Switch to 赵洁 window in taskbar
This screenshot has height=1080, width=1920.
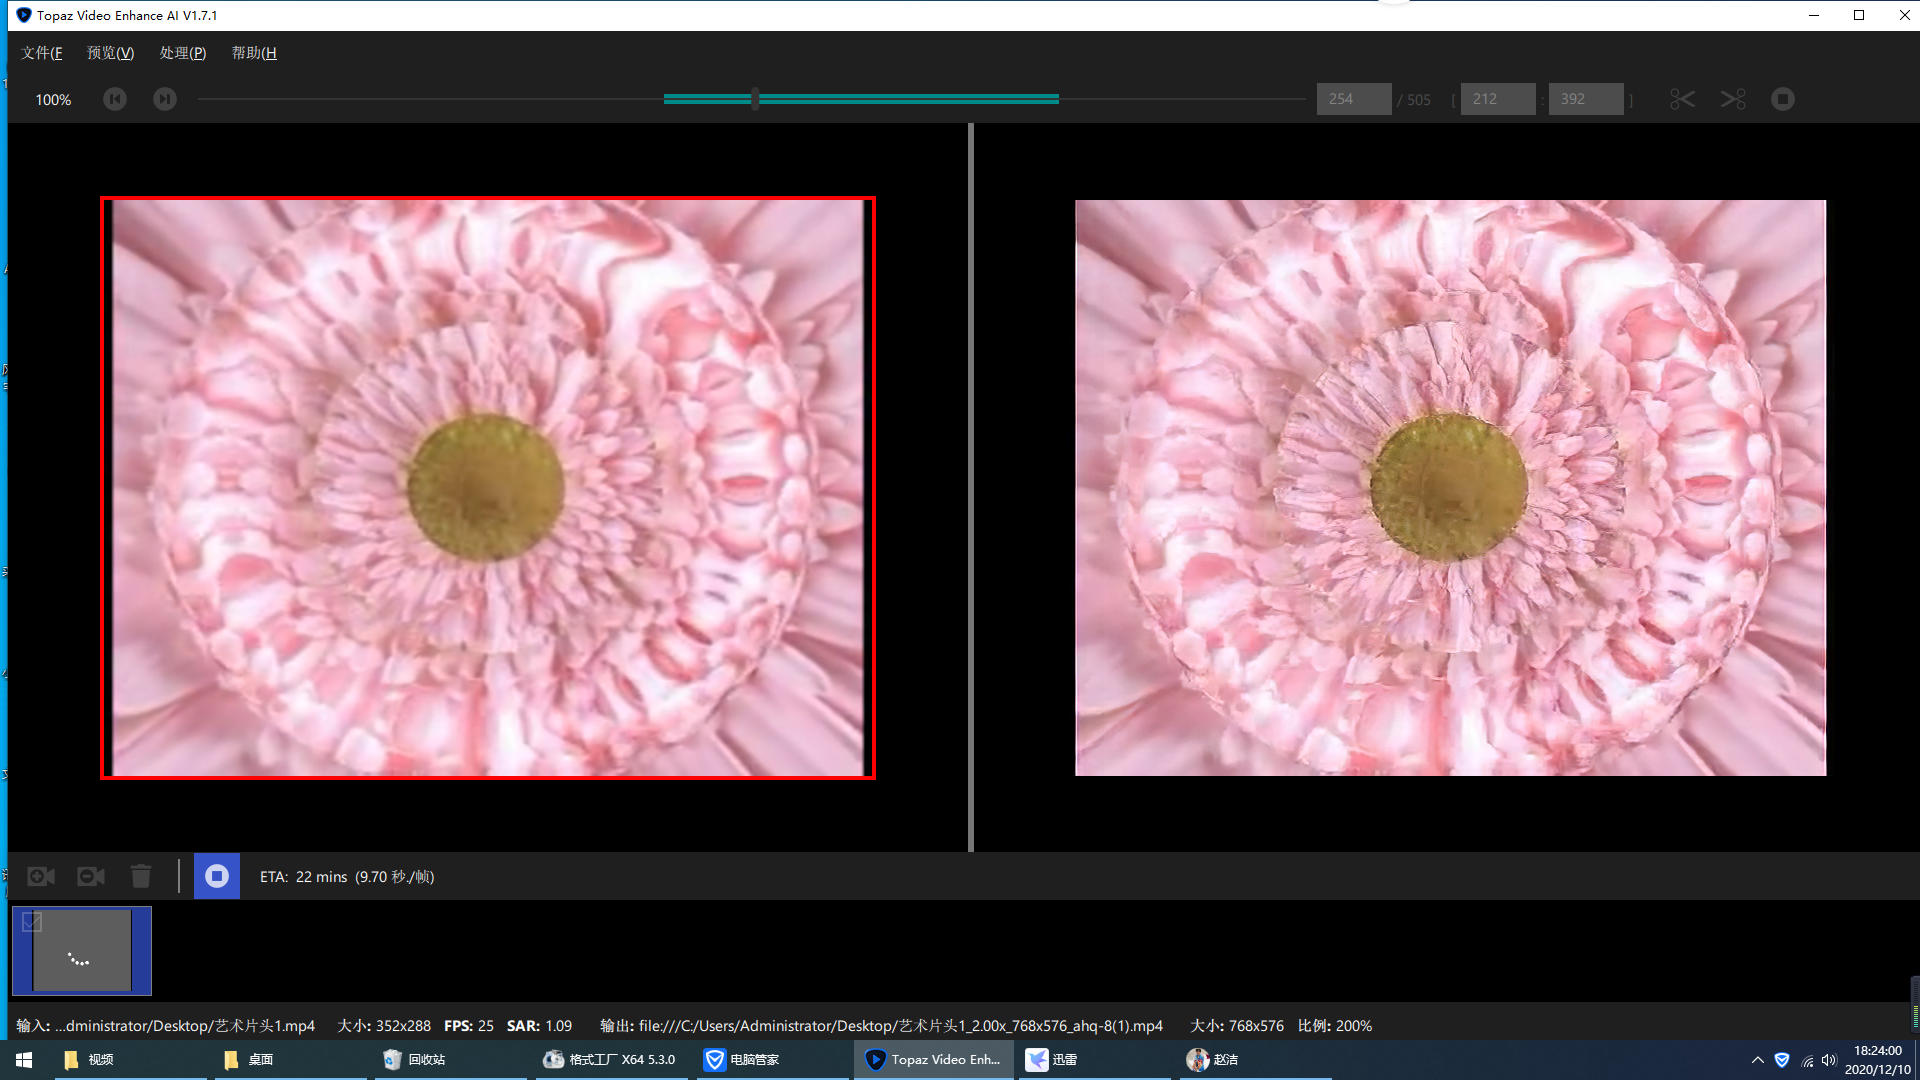click(1255, 1059)
